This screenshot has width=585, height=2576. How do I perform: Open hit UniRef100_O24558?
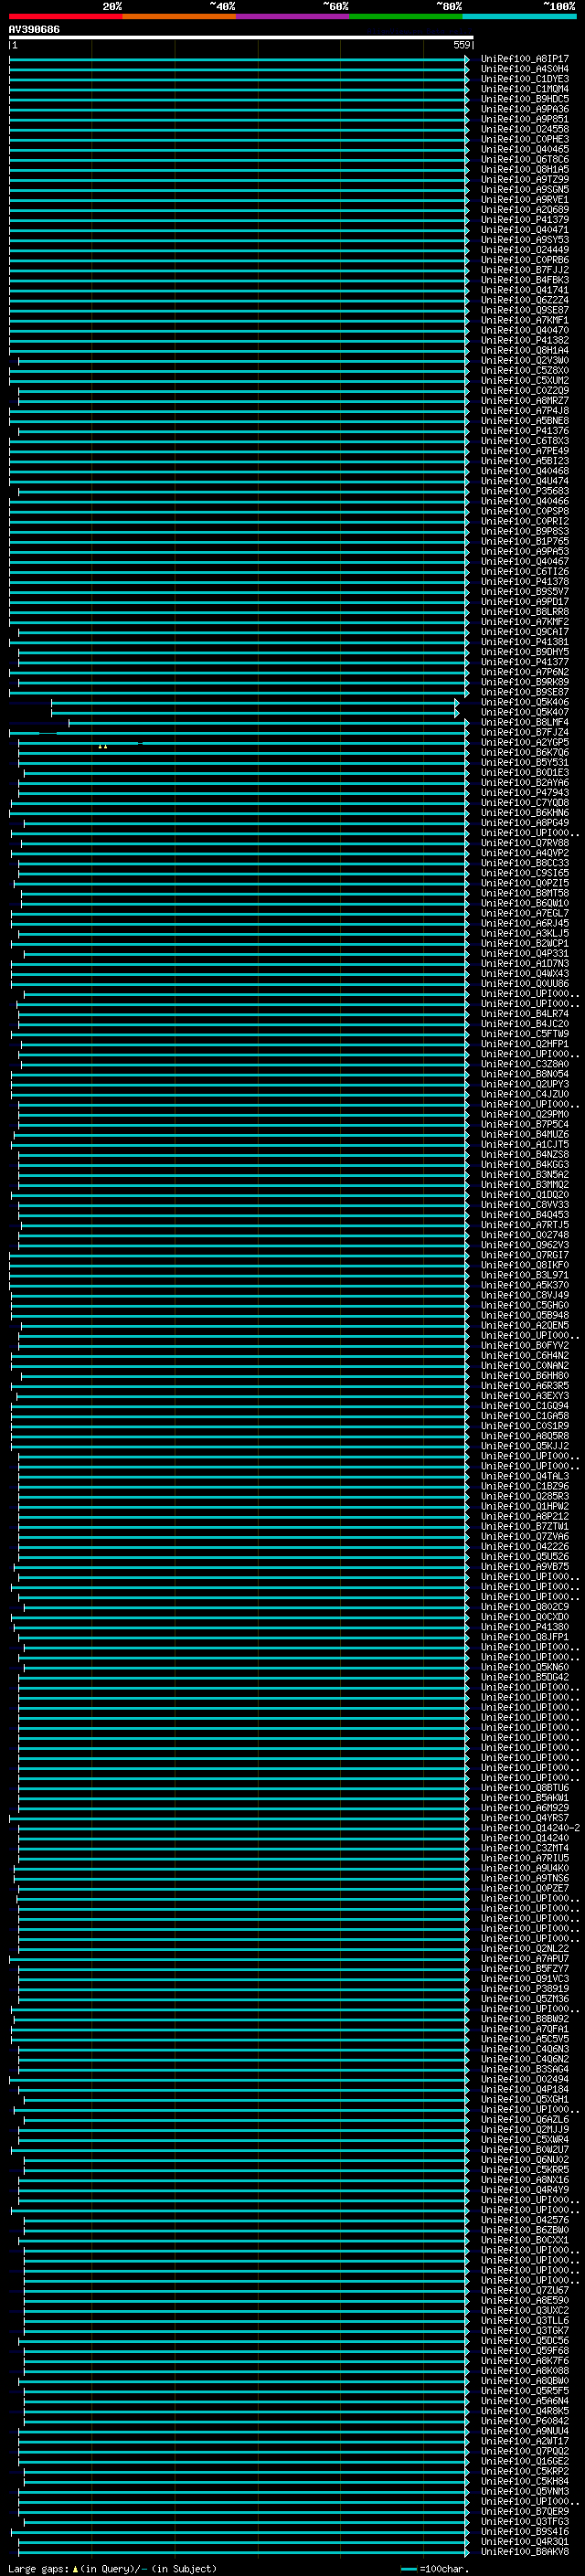pos(524,129)
